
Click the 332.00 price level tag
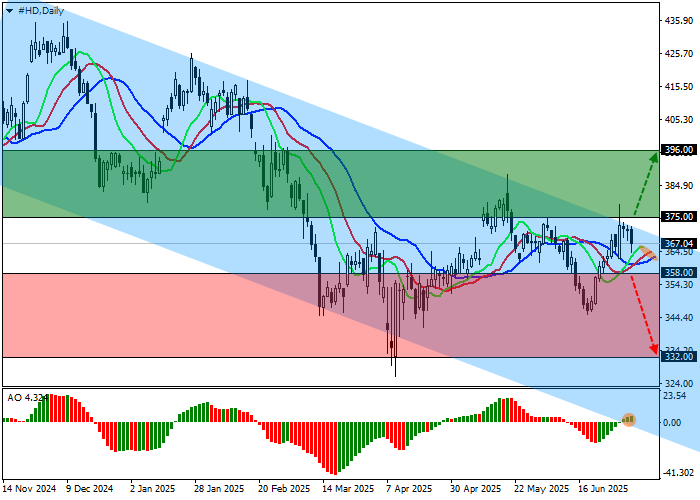(x=679, y=356)
